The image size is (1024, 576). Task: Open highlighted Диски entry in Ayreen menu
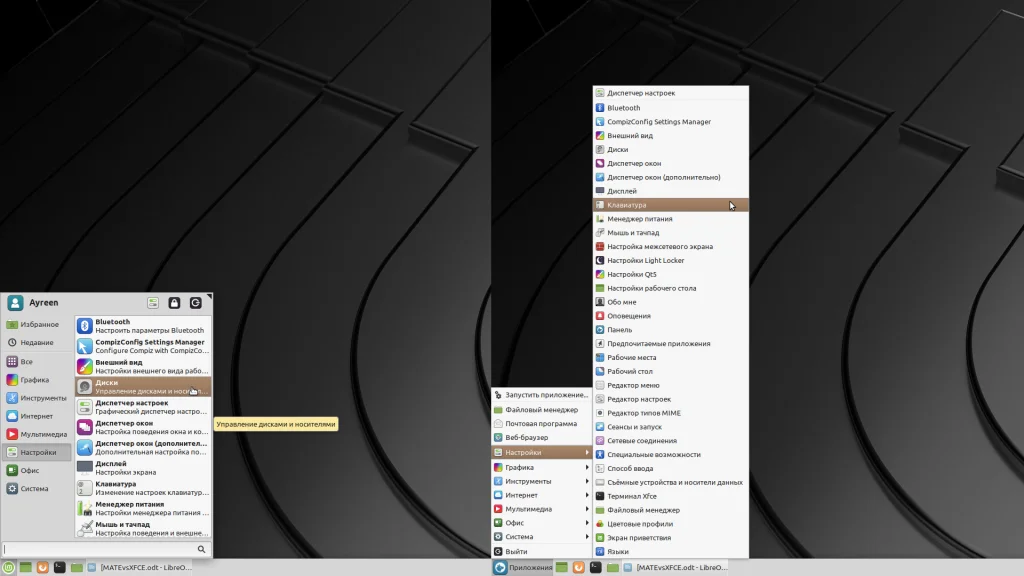pos(143,387)
